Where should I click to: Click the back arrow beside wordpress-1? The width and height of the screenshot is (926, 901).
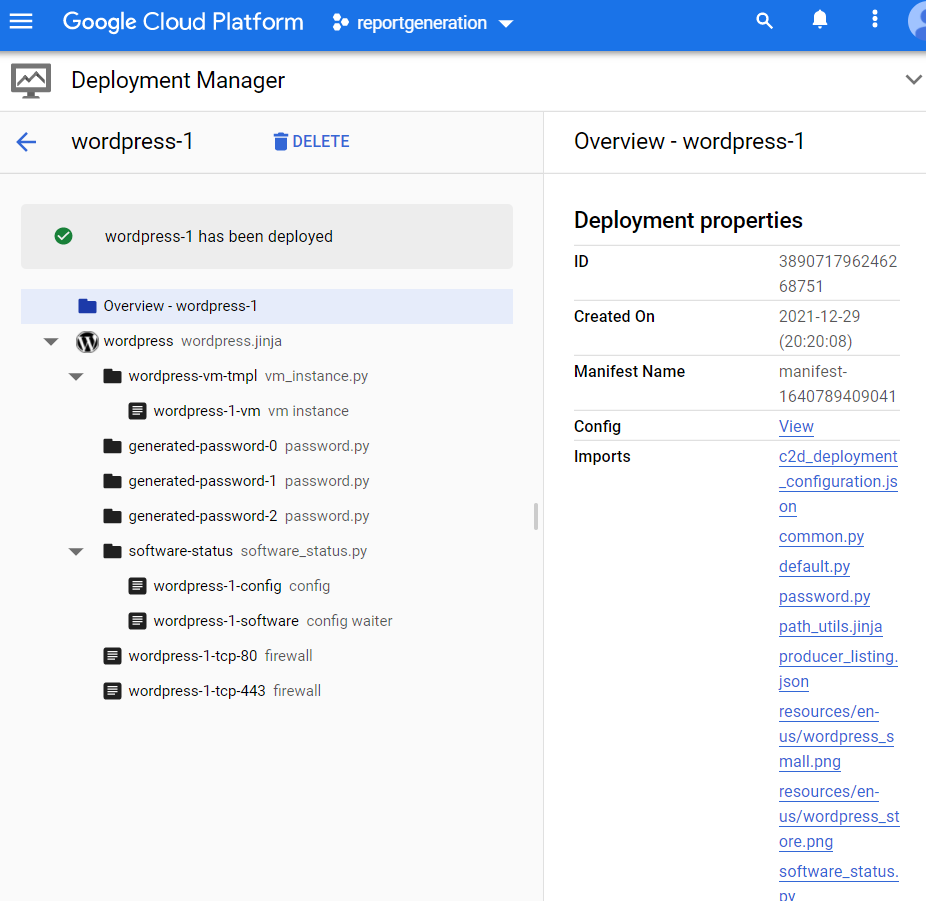point(26,142)
